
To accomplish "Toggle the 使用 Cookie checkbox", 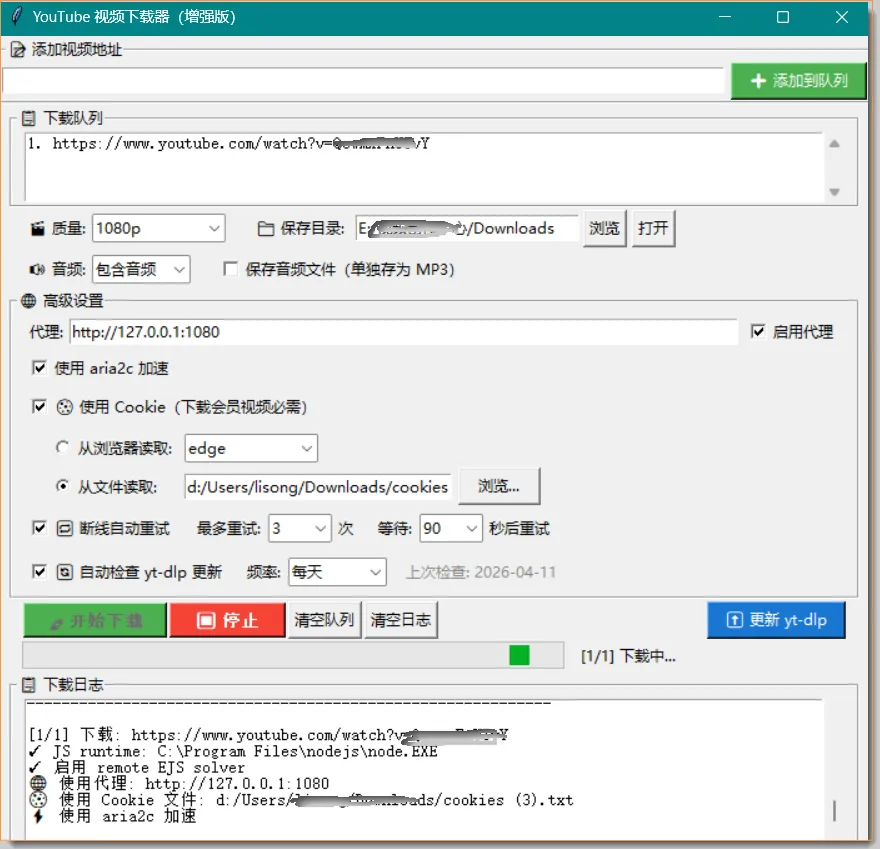I will coord(39,406).
